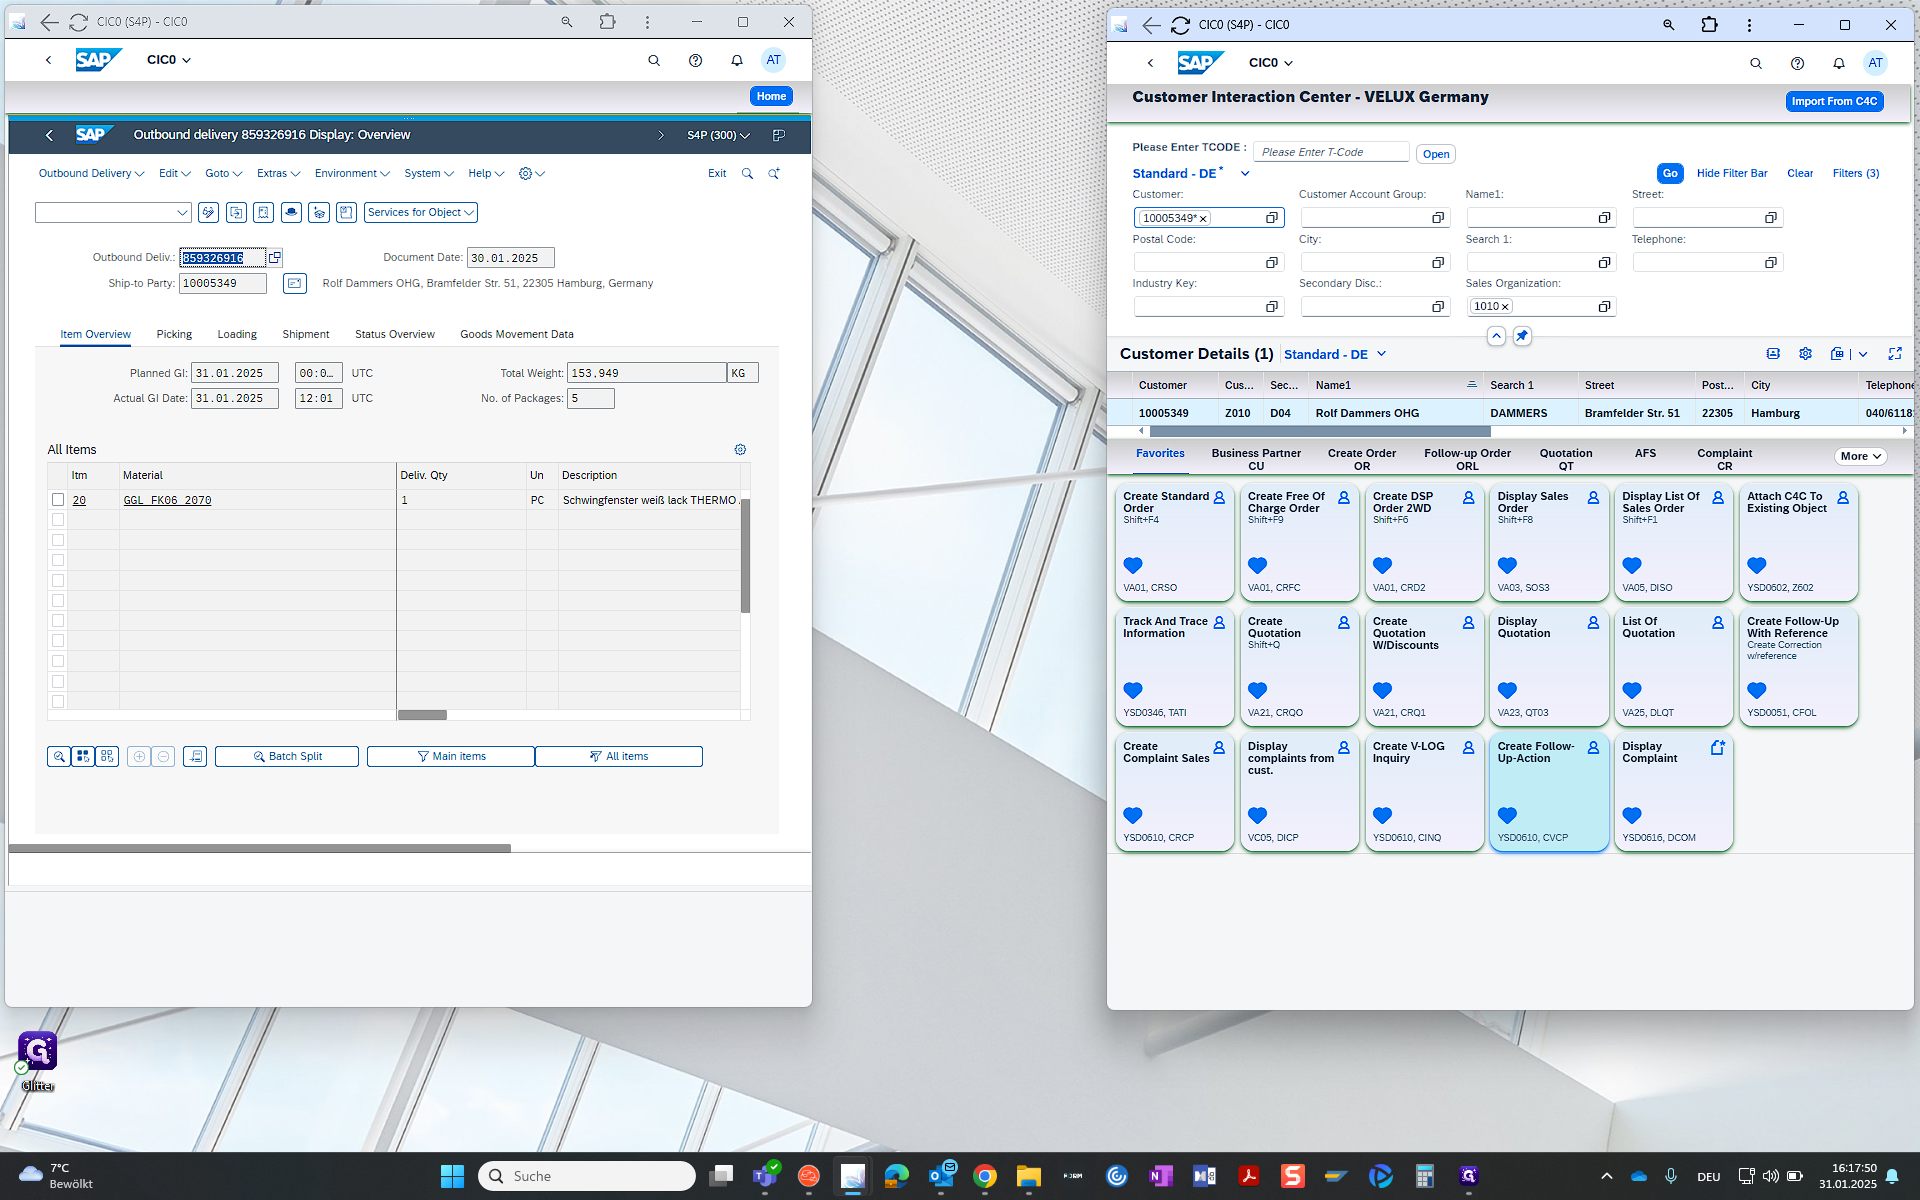Click the All Items table horizontal scrollbar

(422, 715)
